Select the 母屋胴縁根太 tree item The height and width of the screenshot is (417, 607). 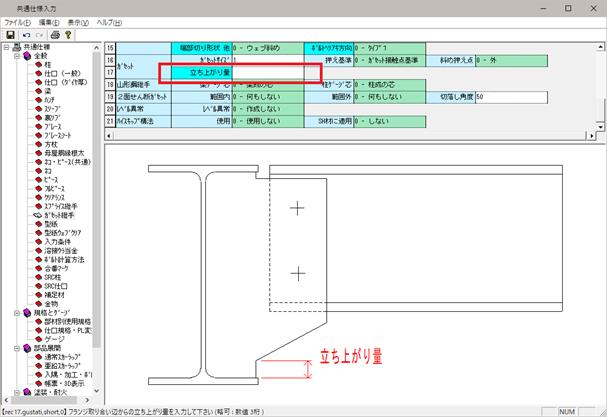[64, 153]
